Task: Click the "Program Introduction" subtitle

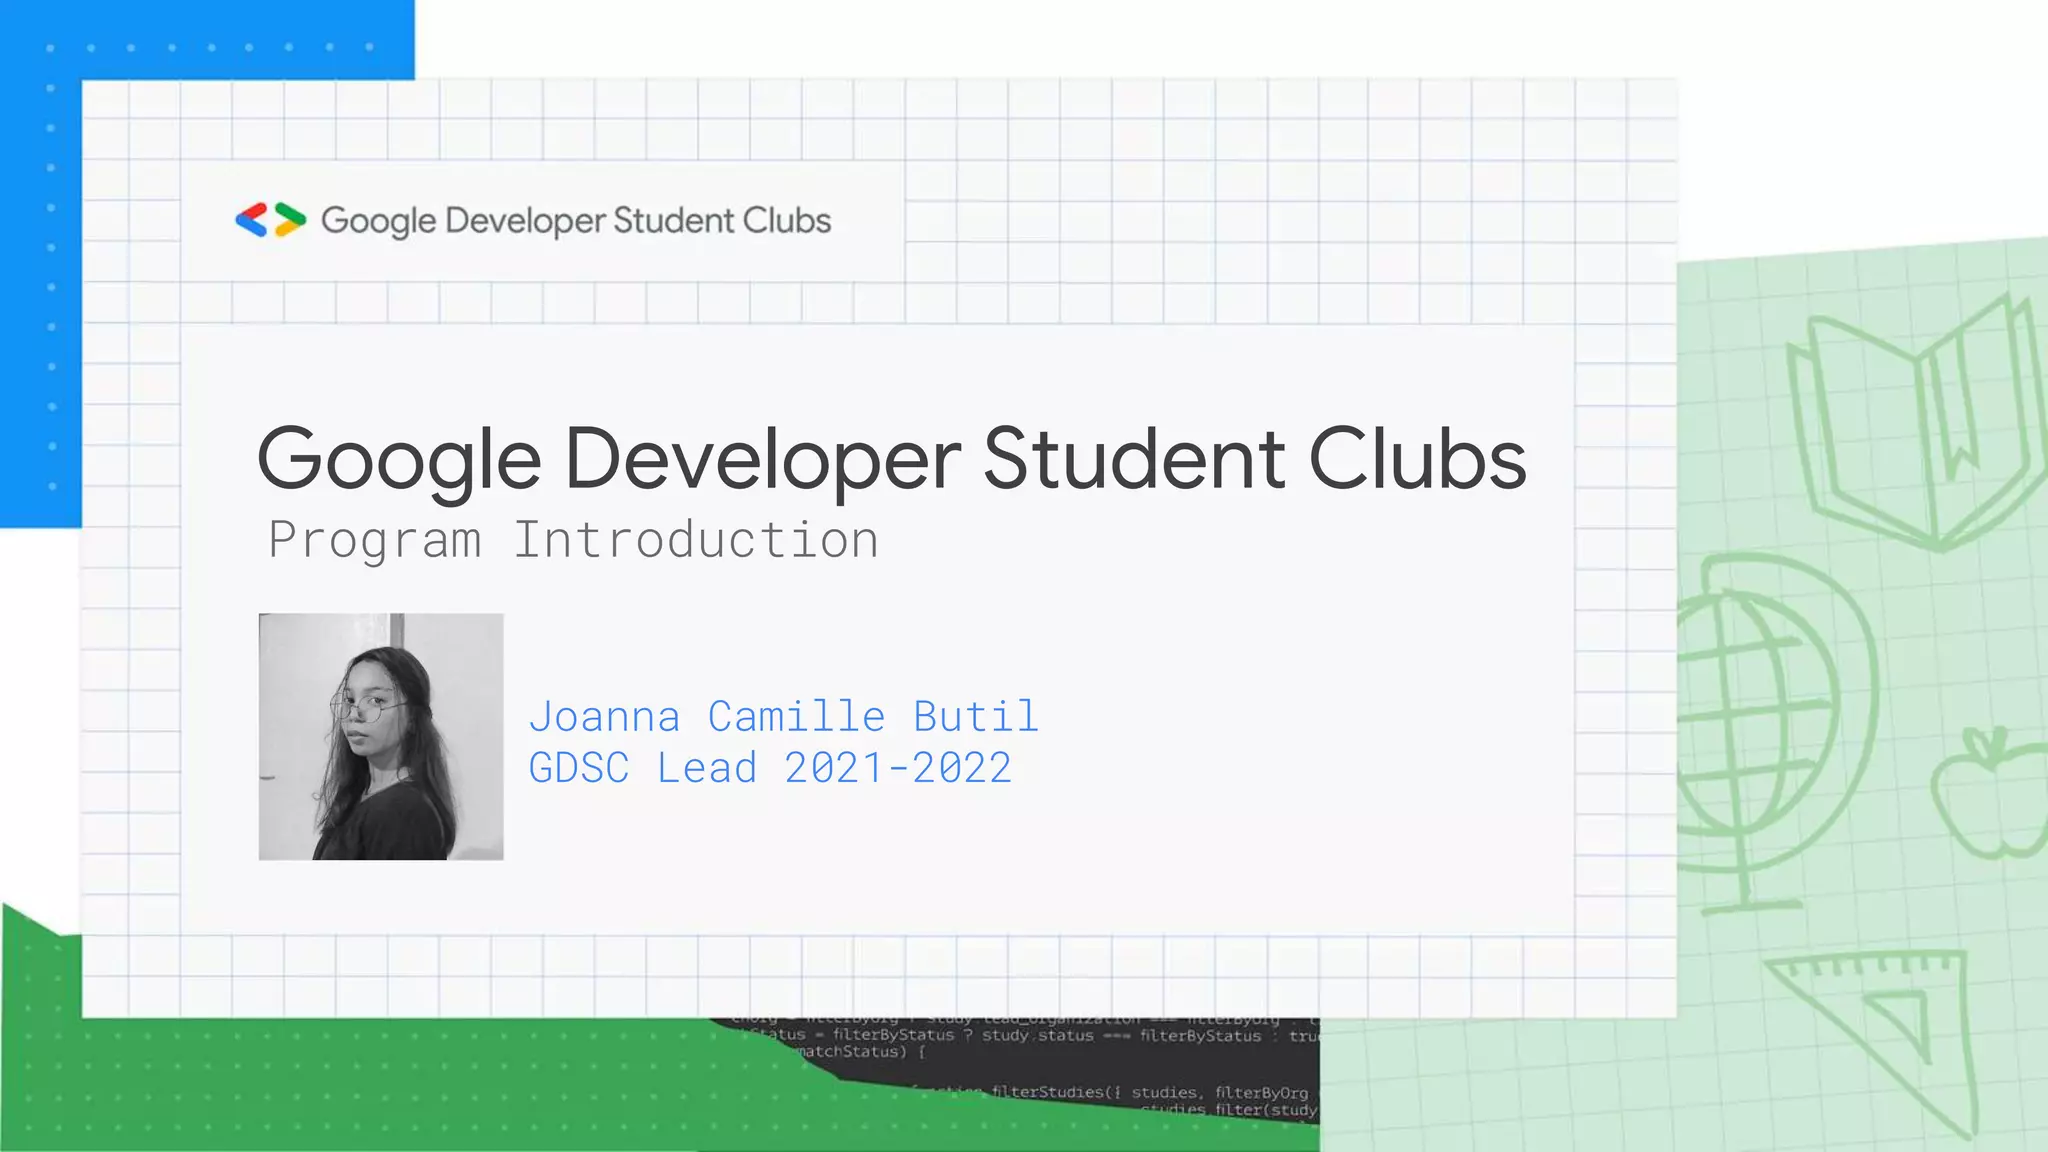Action: (574, 540)
